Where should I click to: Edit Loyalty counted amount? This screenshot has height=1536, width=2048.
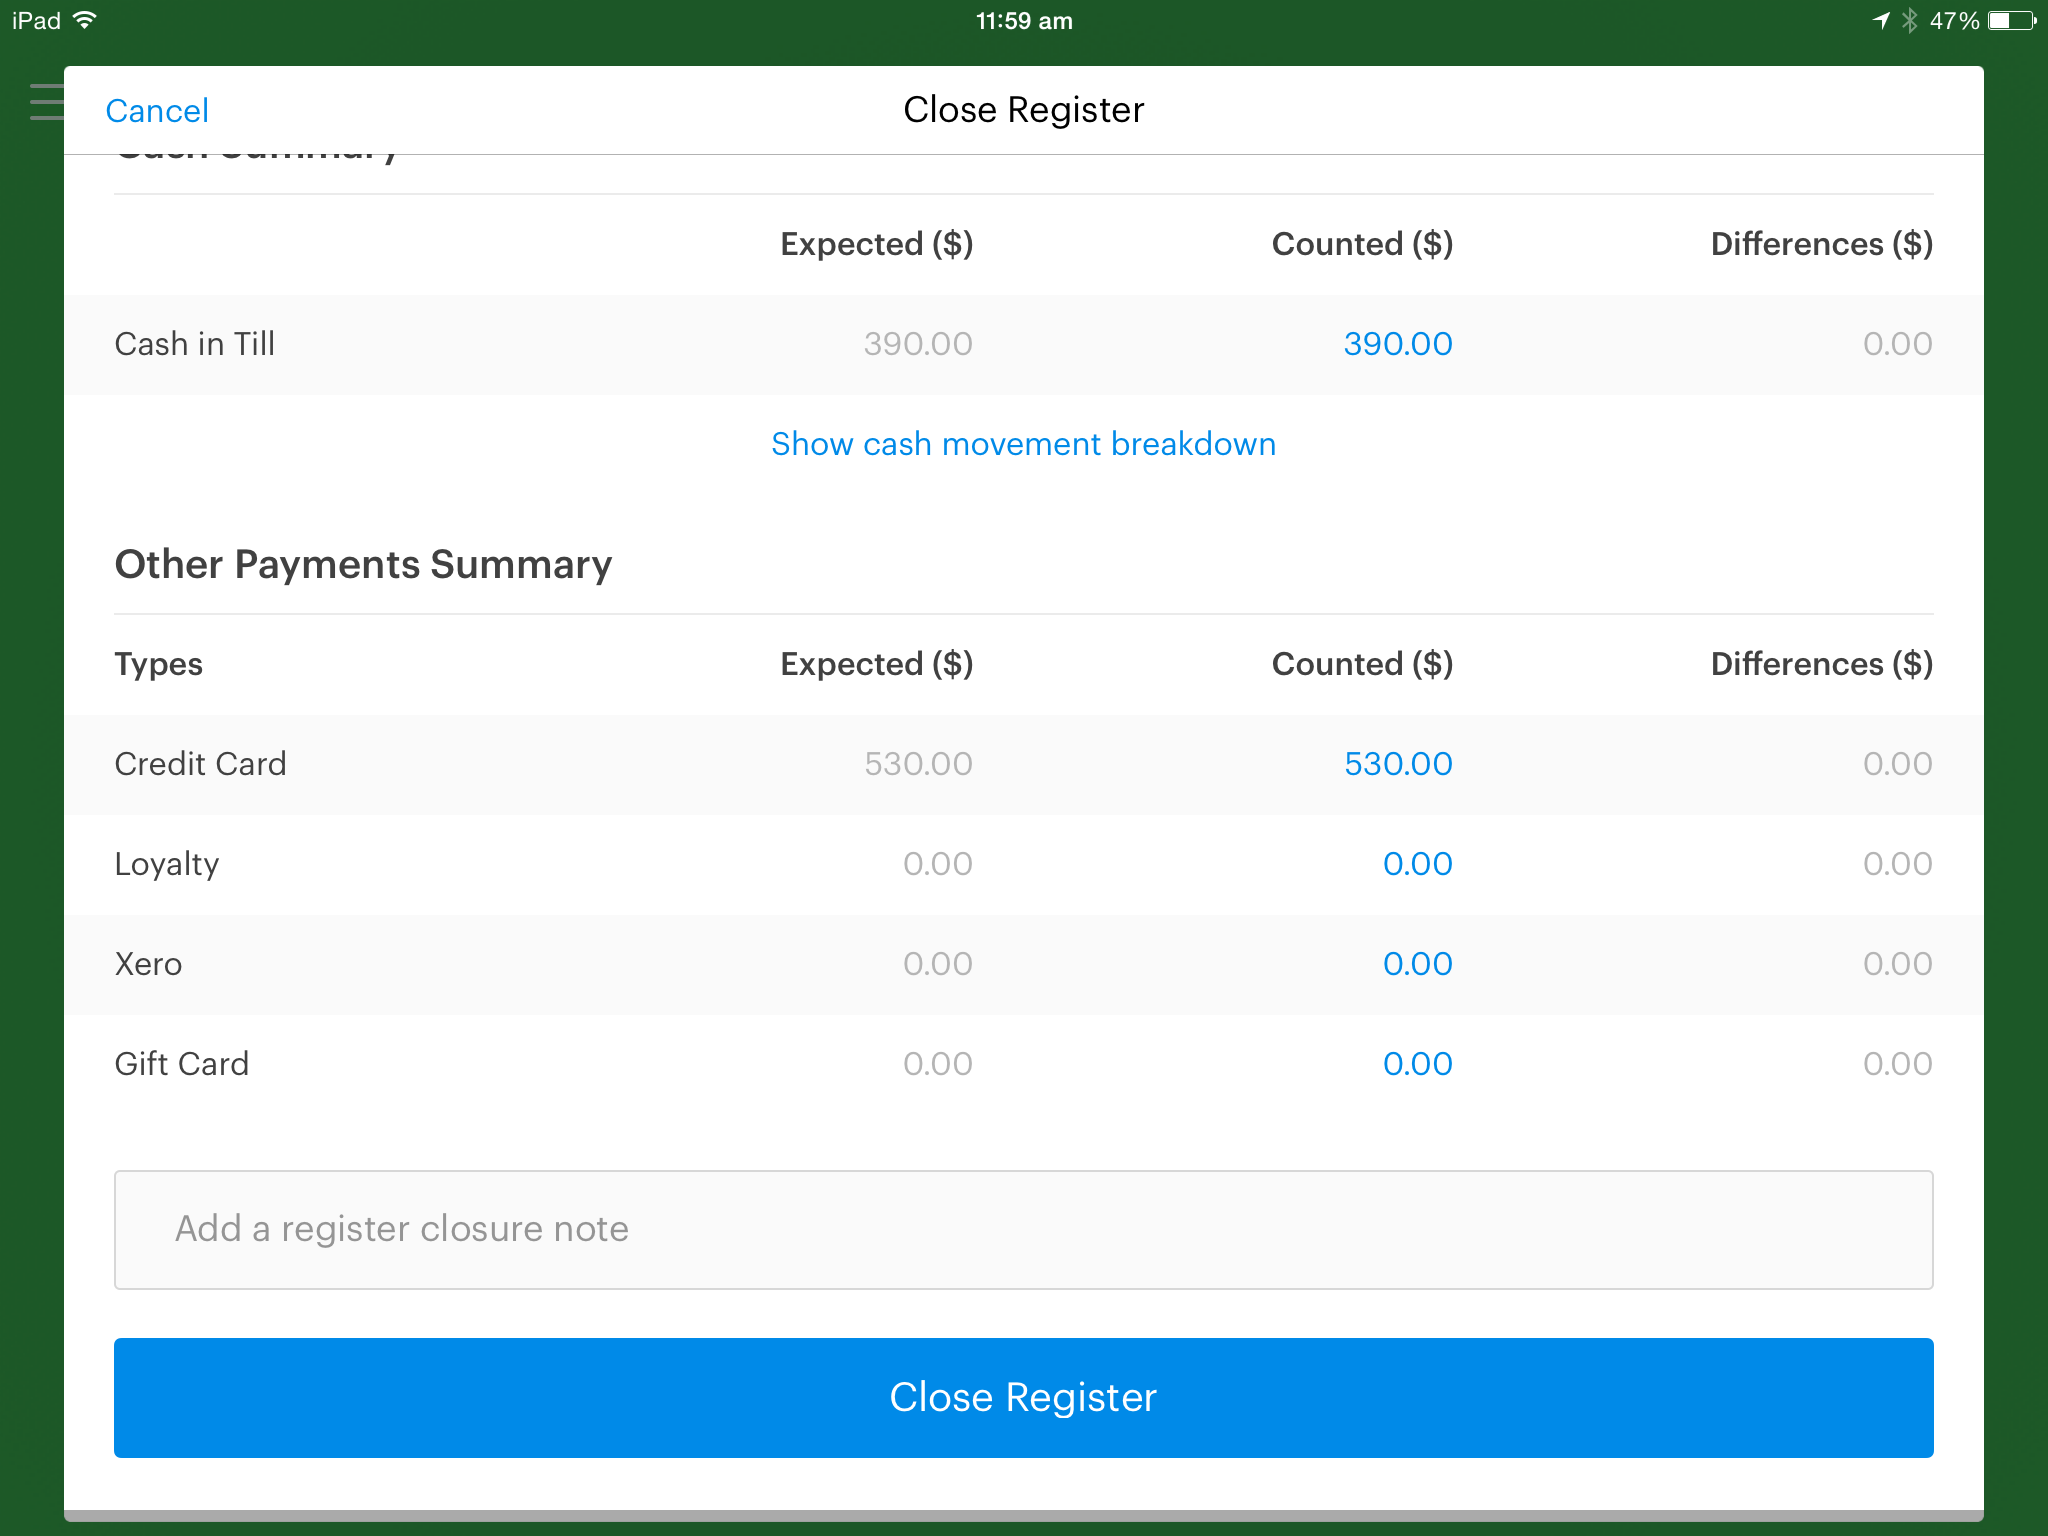coord(1416,864)
